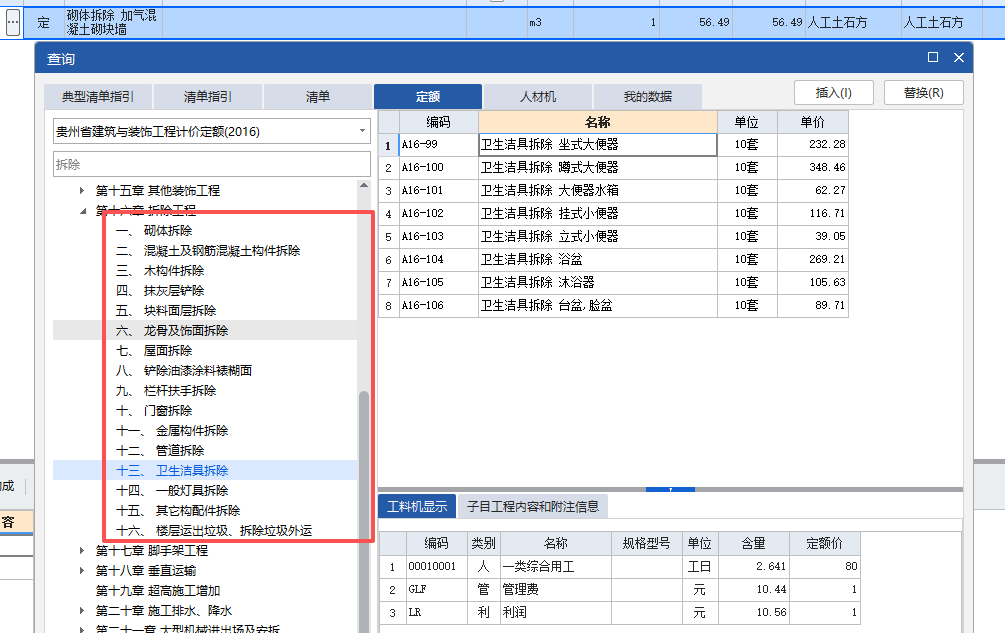Click the ellipsis button beside 定 row
The image size is (1005, 633).
(x=13, y=23)
